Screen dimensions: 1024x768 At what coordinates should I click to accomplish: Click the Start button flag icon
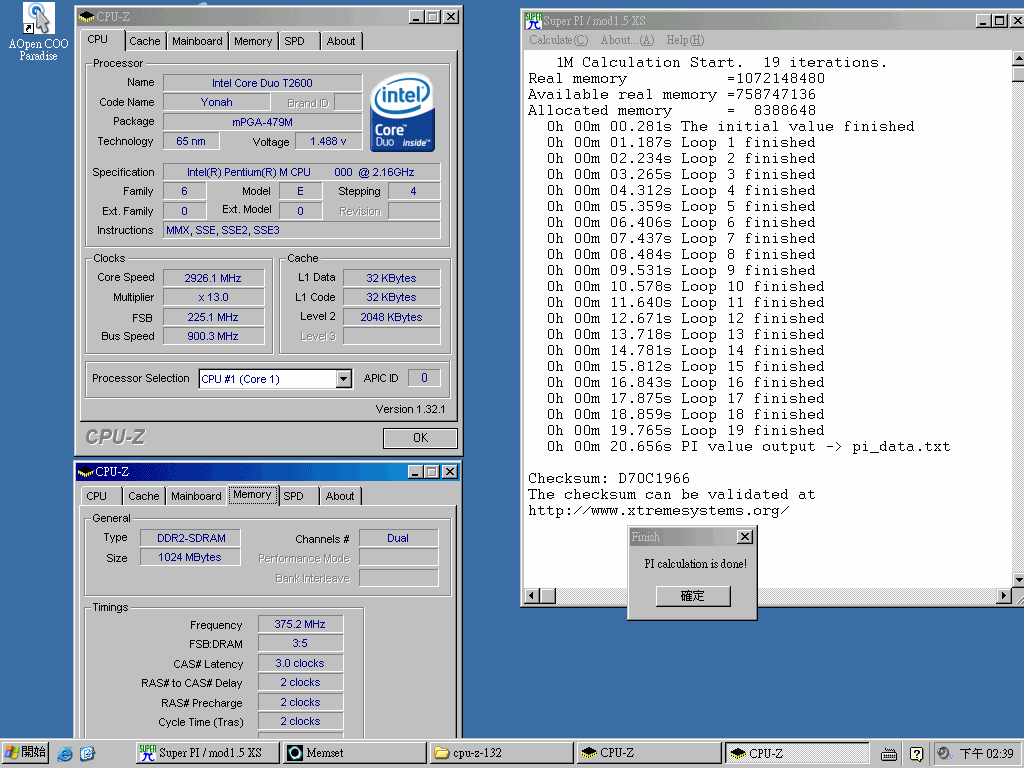[12, 752]
